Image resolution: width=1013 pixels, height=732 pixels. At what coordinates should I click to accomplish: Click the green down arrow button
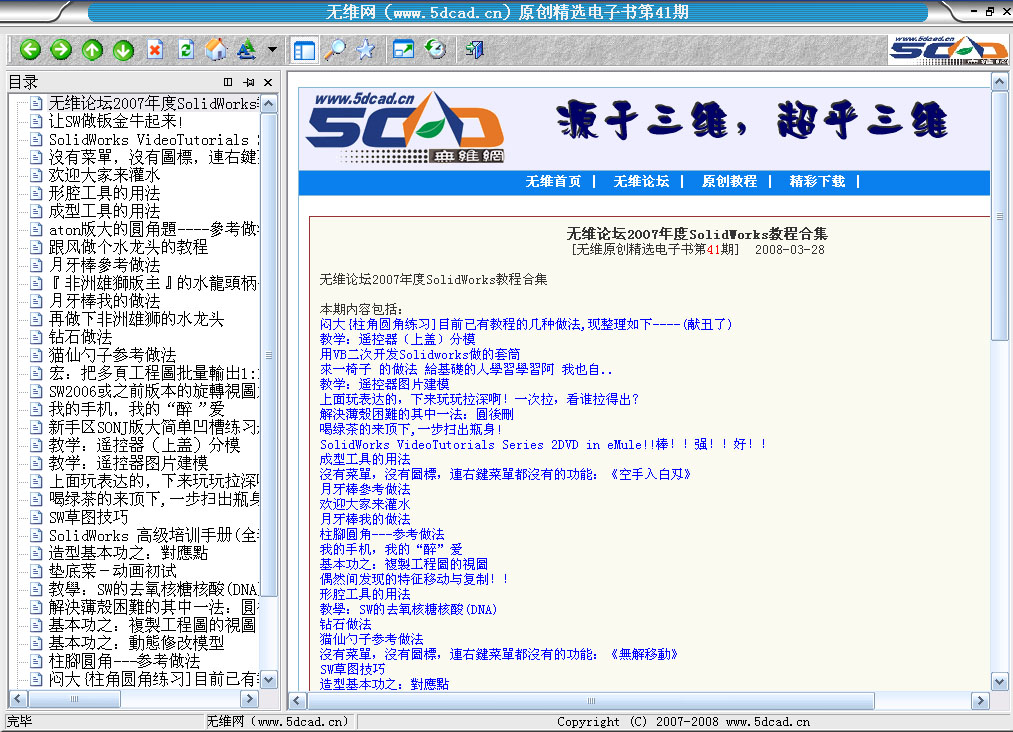click(123, 50)
